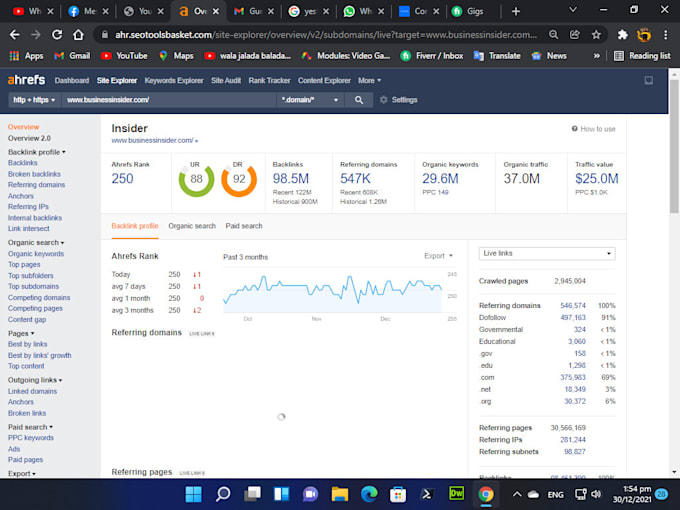
Task: Open the Live links dropdown
Action: [x=547, y=254]
